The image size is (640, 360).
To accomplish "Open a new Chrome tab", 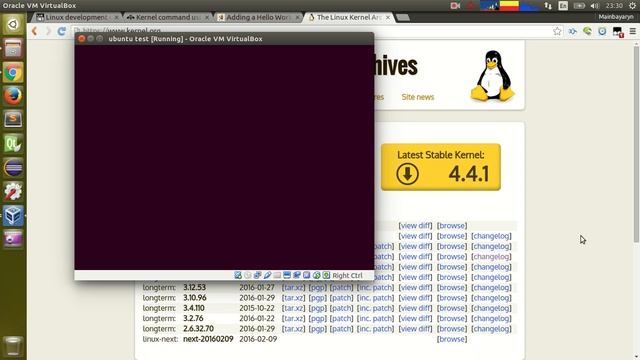I will (x=402, y=17).
